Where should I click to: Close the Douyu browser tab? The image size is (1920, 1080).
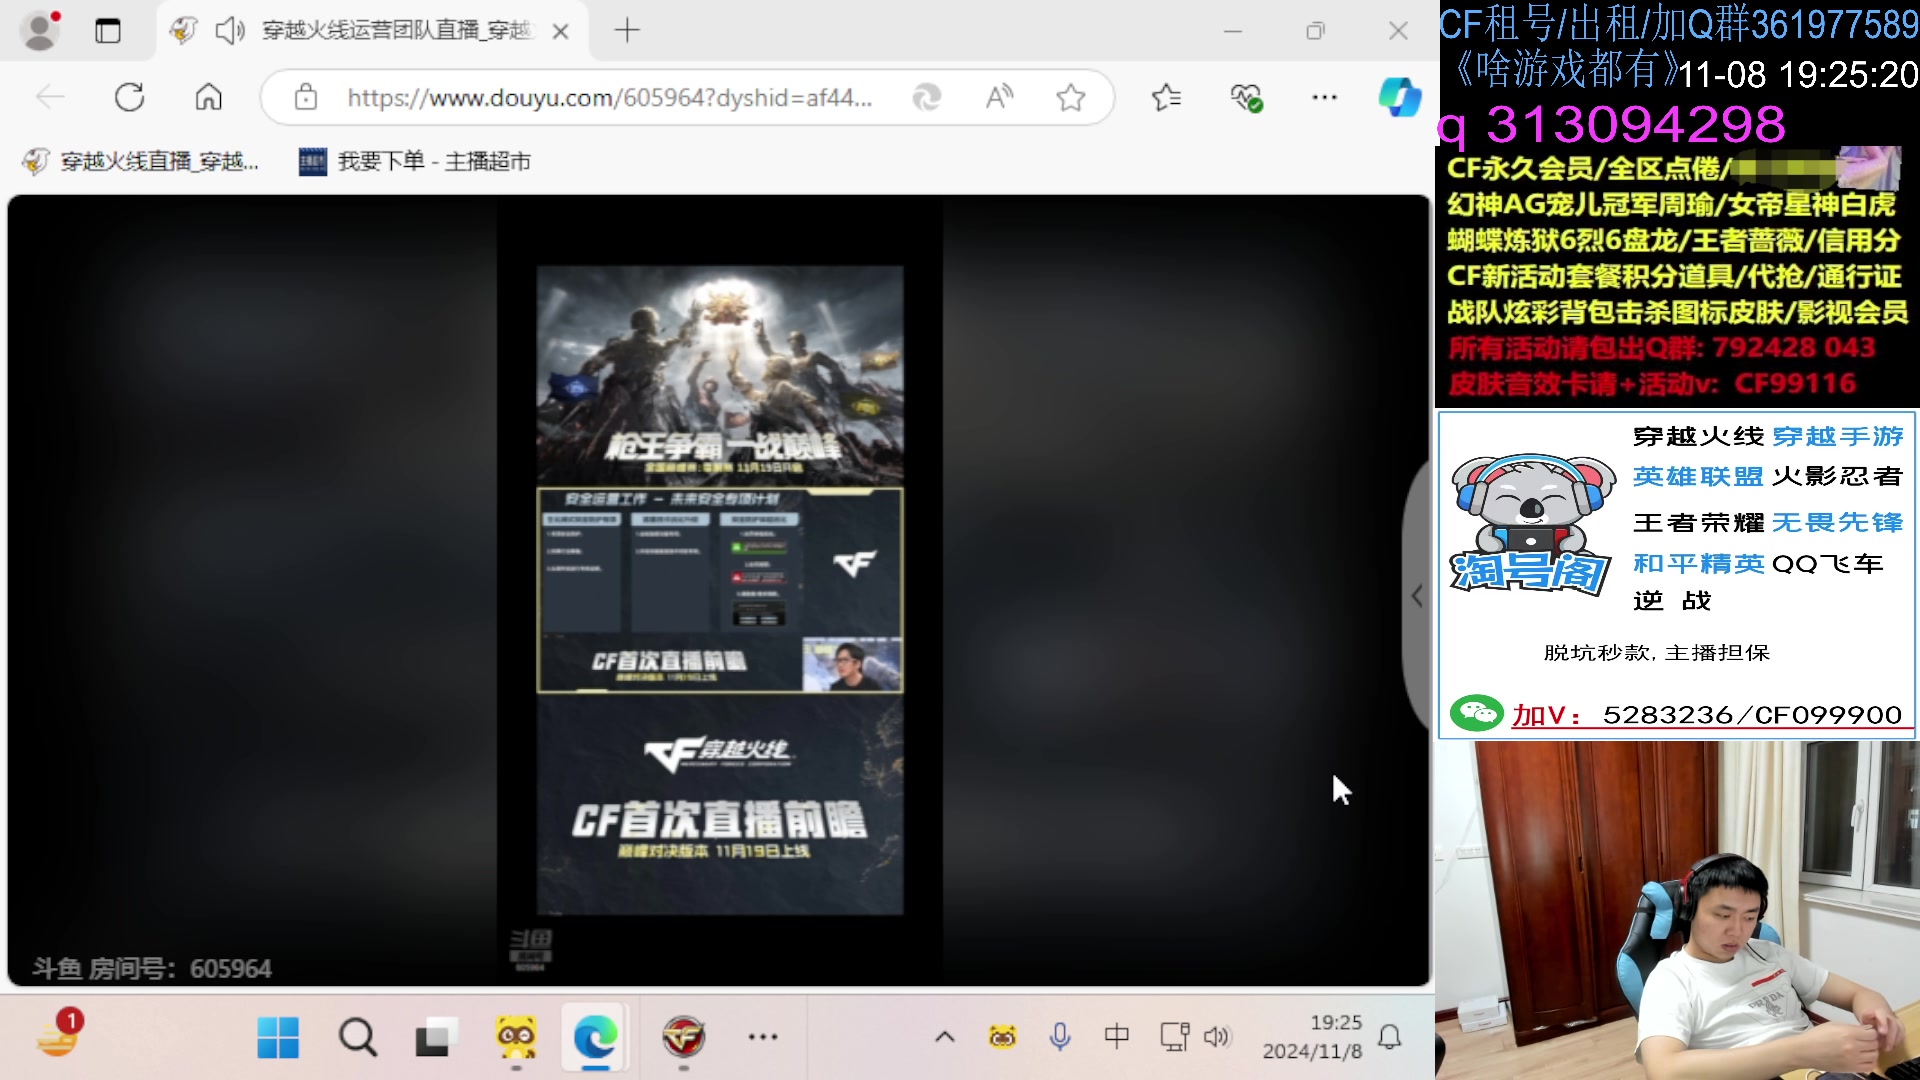pos(561,31)
